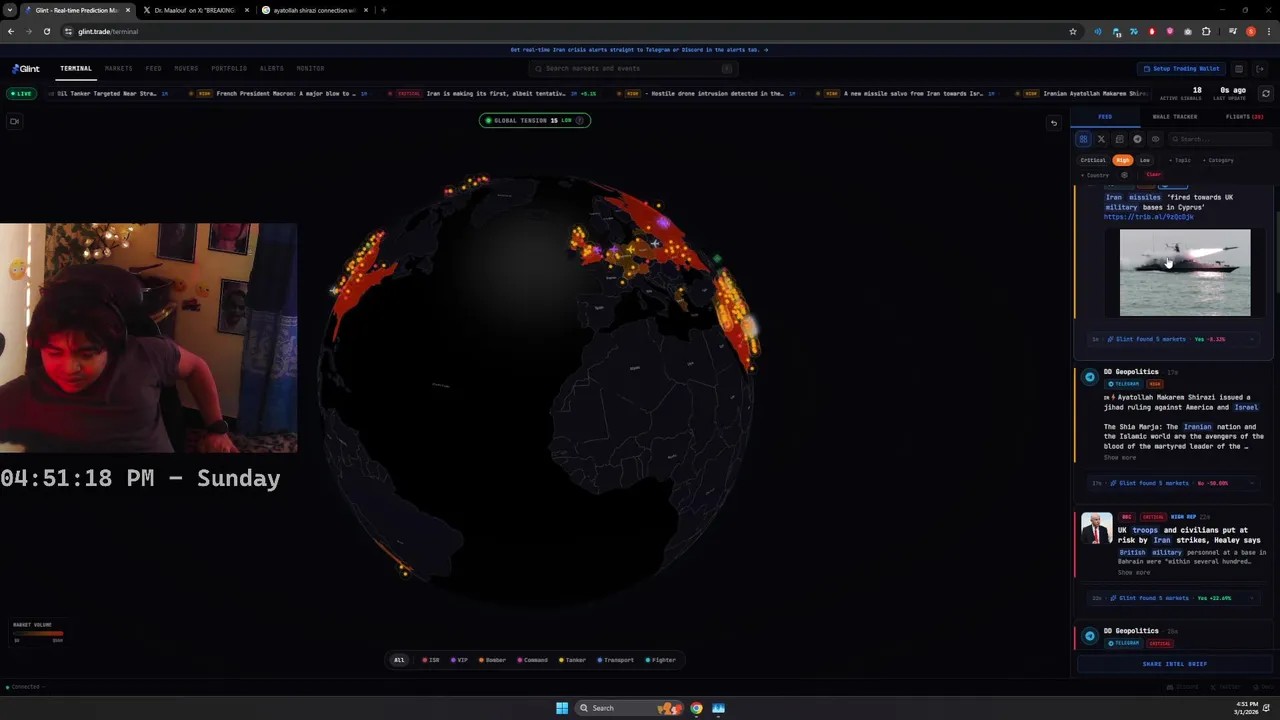This screenshot has width=1280, height=720.
Task: Click the undo arrow icon above feed panel
Action: point(1053,123)
